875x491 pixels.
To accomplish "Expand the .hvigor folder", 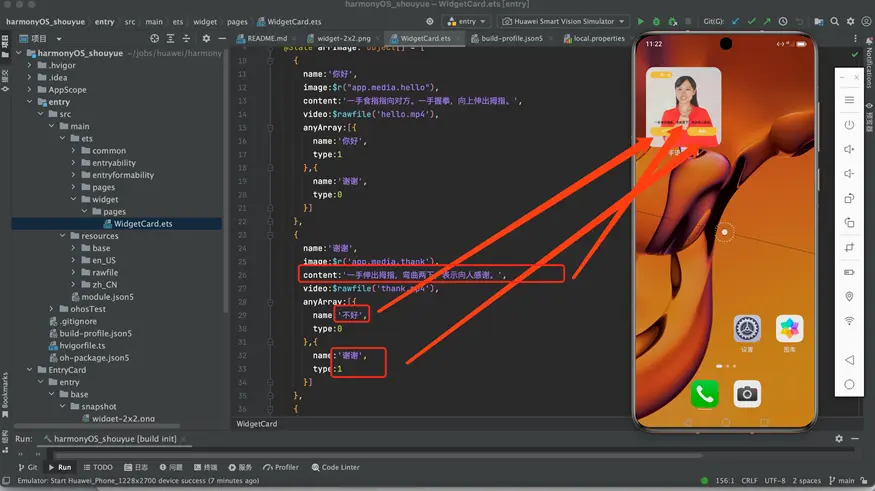I will (x=30, y=65).
